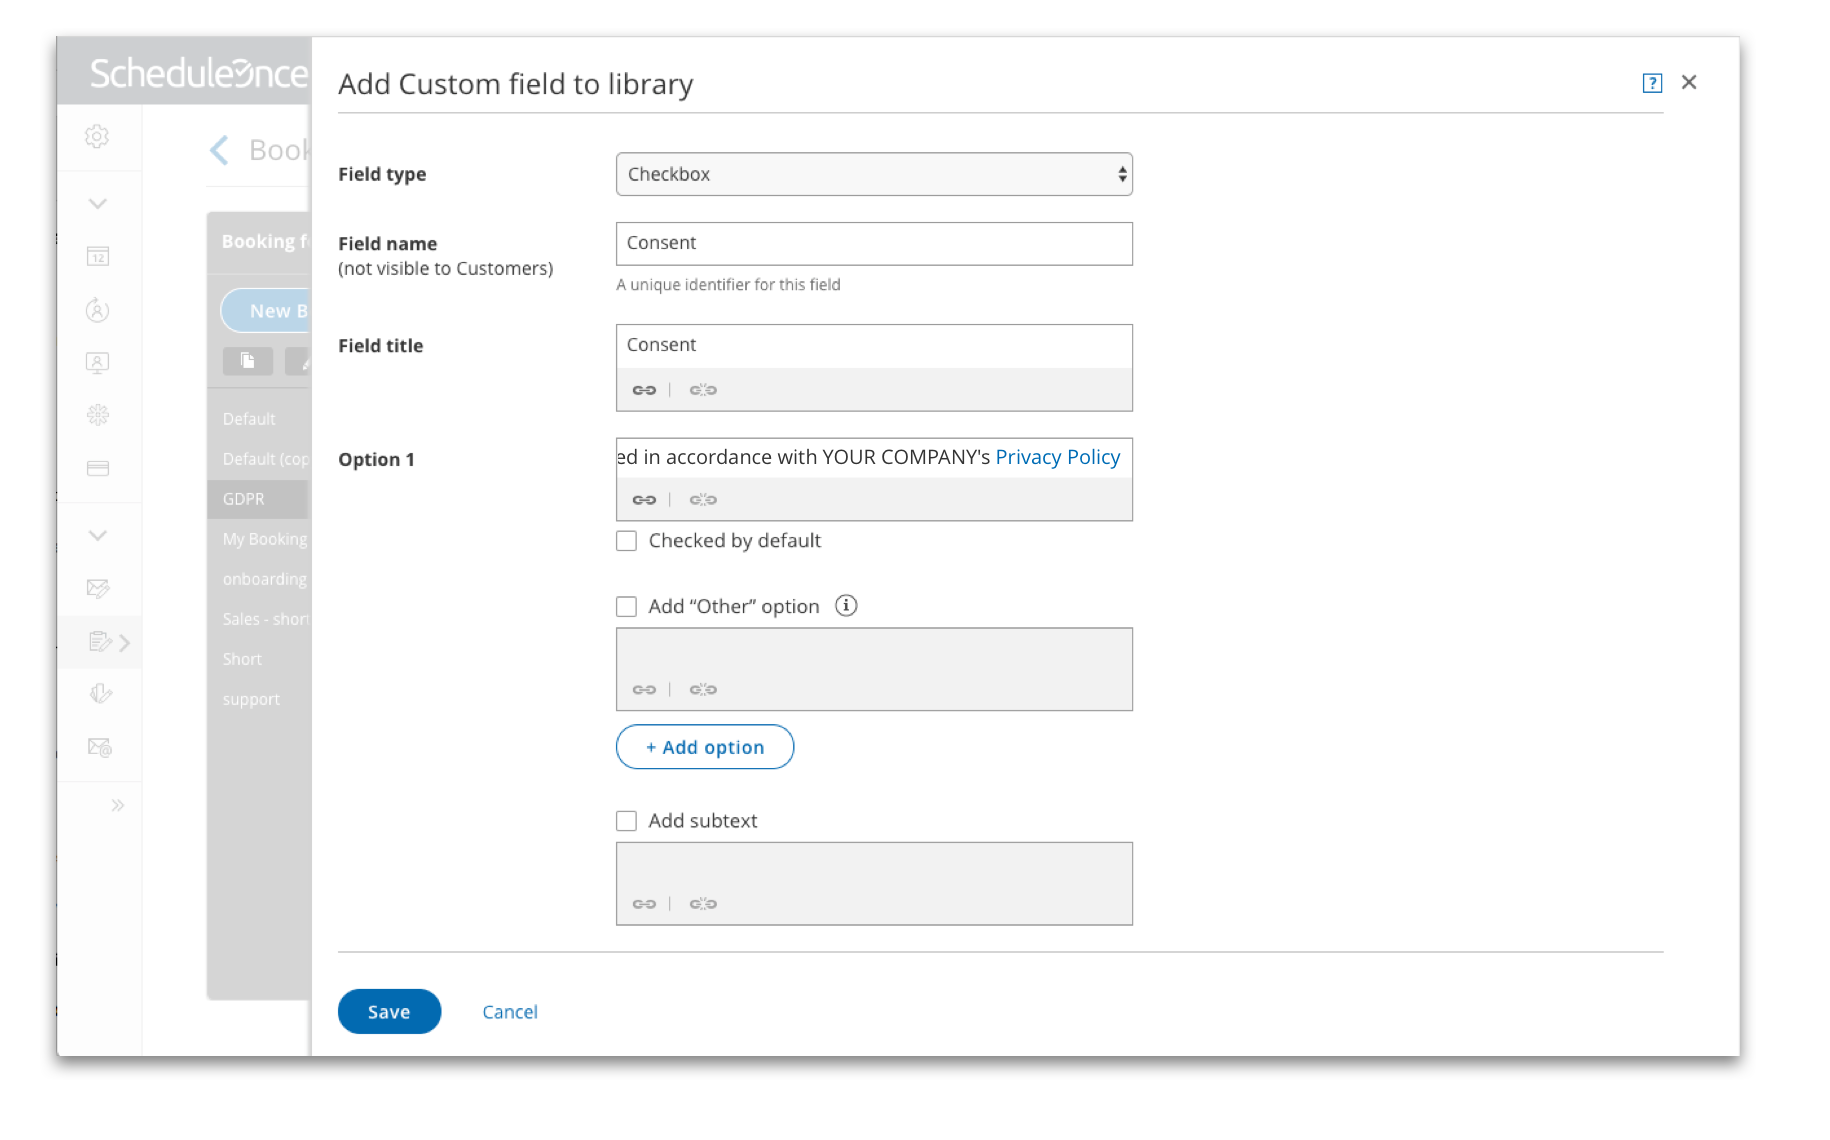Expand the sidebar with double chevron

118,806
